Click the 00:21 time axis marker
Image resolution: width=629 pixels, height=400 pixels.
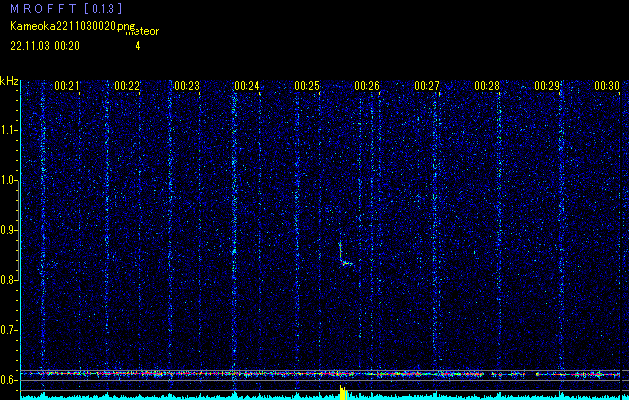coord(67,85)
